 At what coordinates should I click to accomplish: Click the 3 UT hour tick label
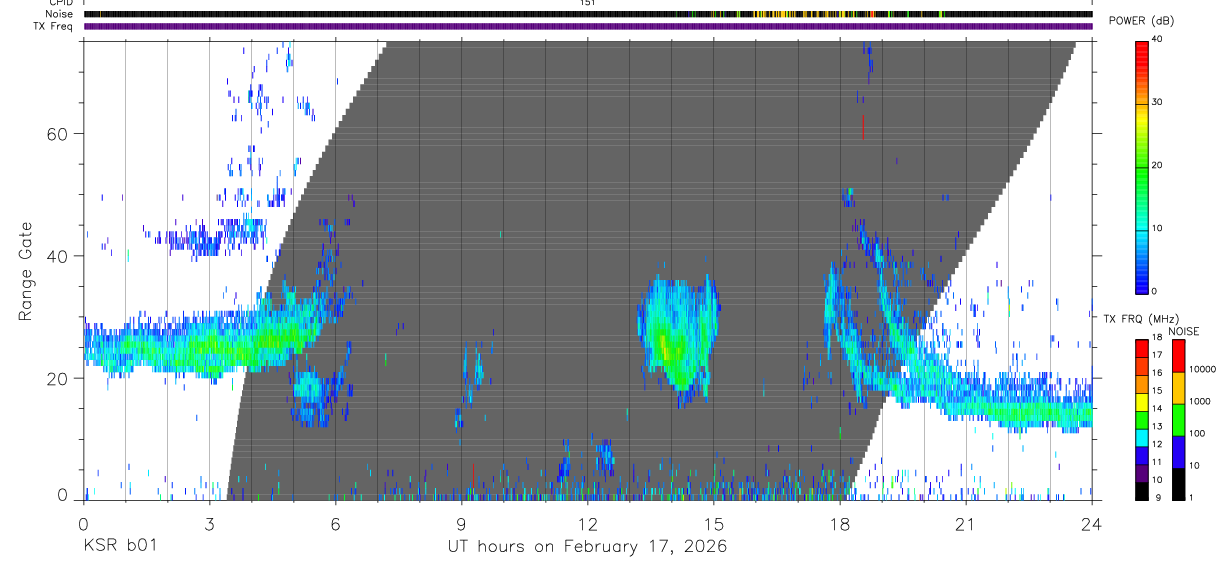tap(209, 523)
